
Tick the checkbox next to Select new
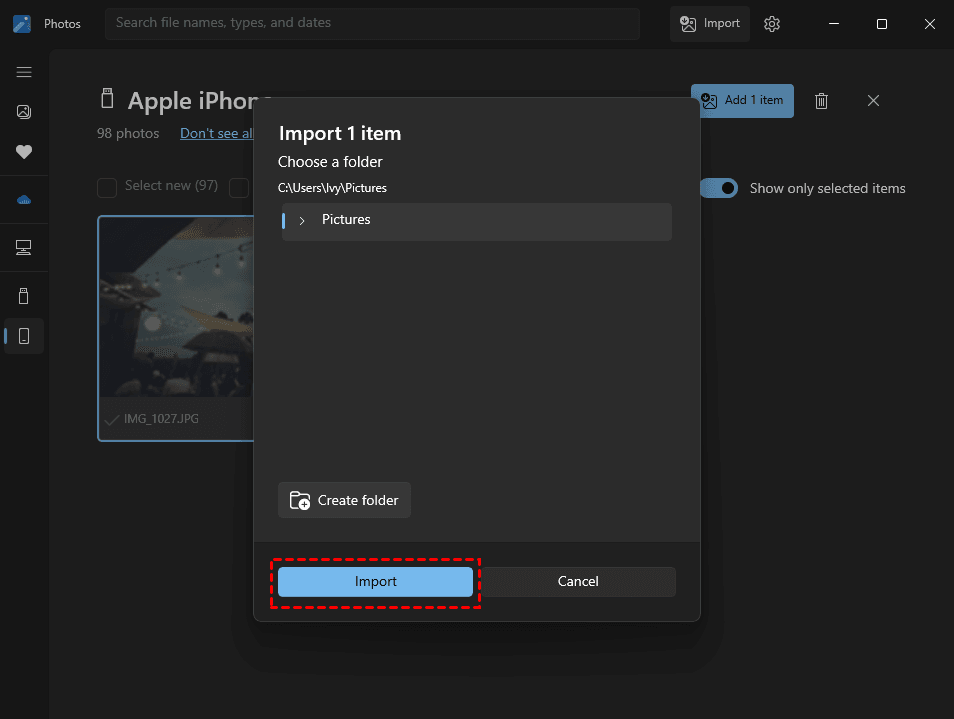(238, 187)
